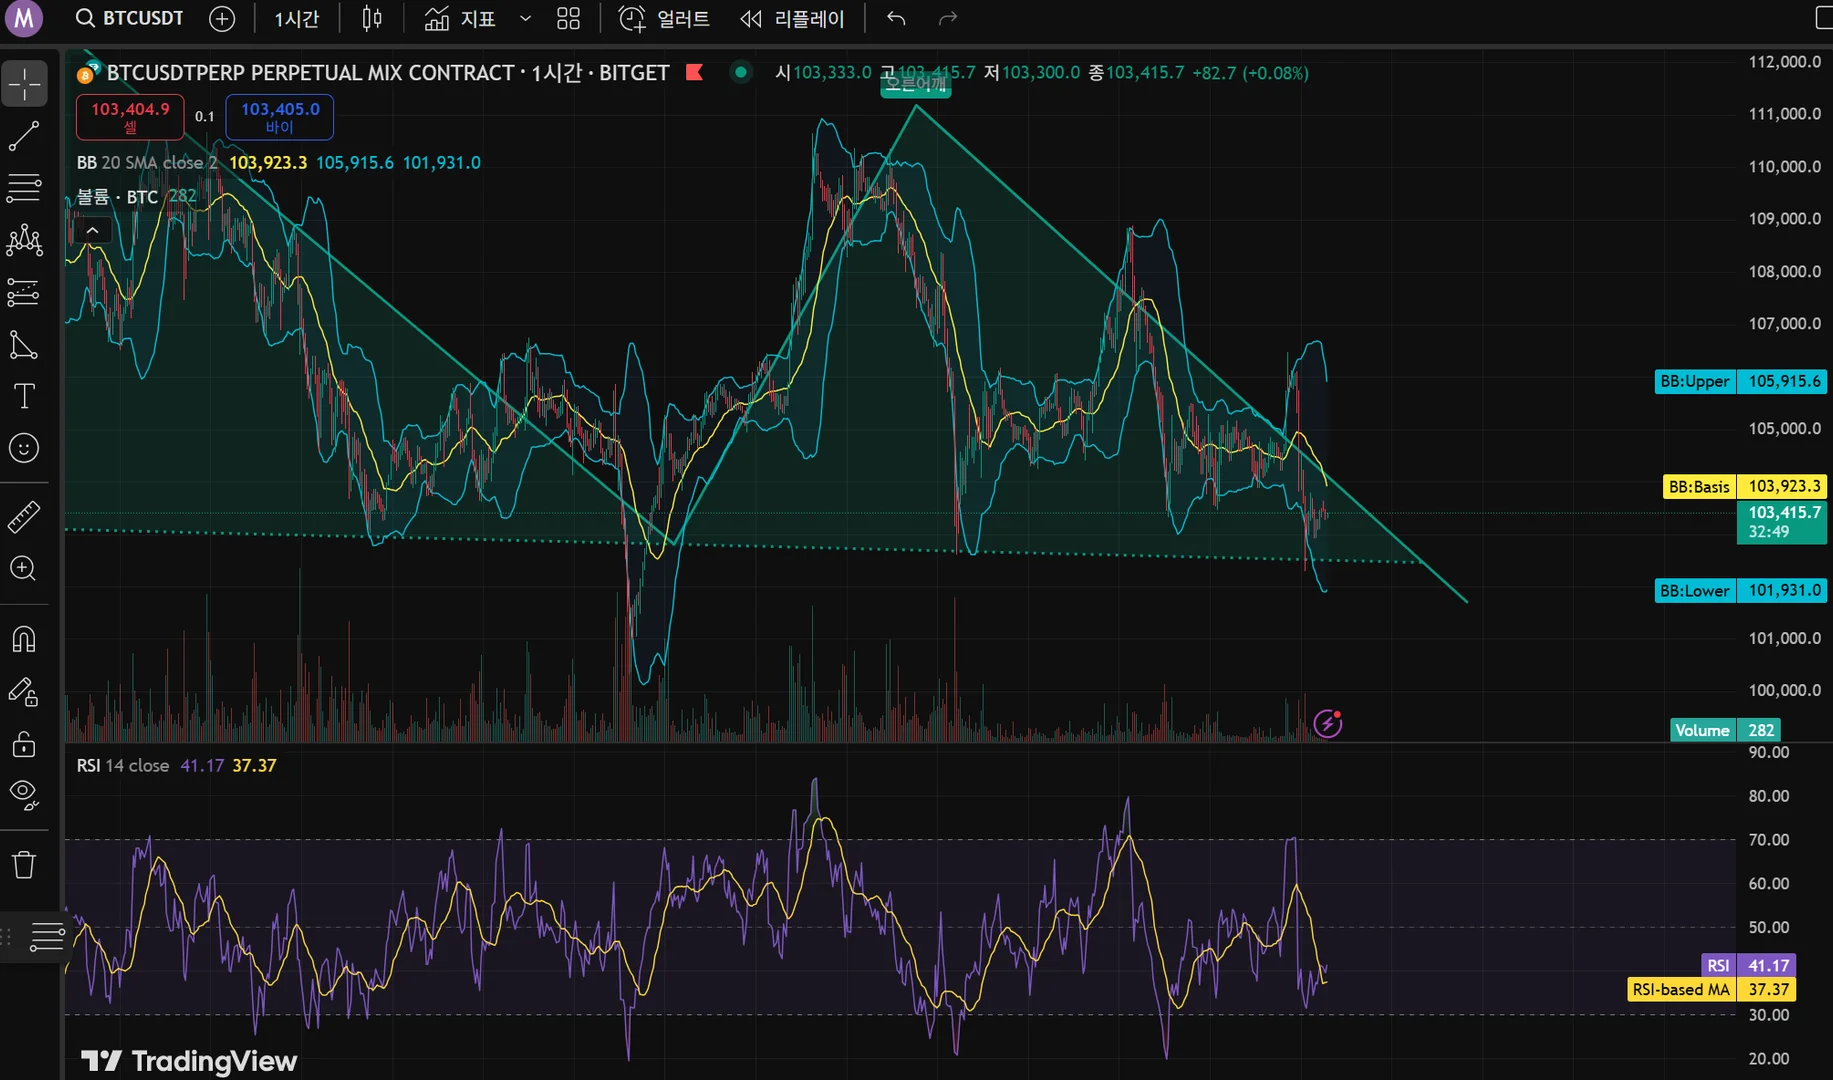
Task: Click the RSI 41.17 scale label
Action: tap(1749, 965)
